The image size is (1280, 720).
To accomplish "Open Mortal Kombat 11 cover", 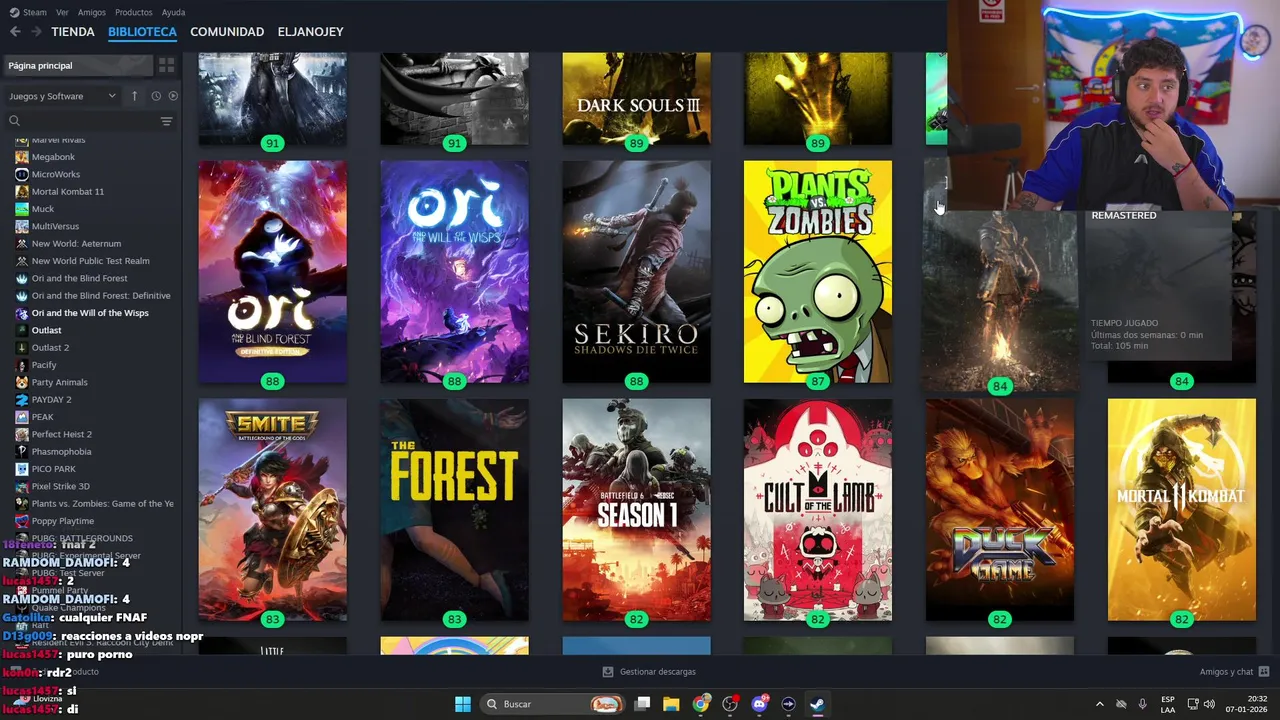I will (1182, 510).
